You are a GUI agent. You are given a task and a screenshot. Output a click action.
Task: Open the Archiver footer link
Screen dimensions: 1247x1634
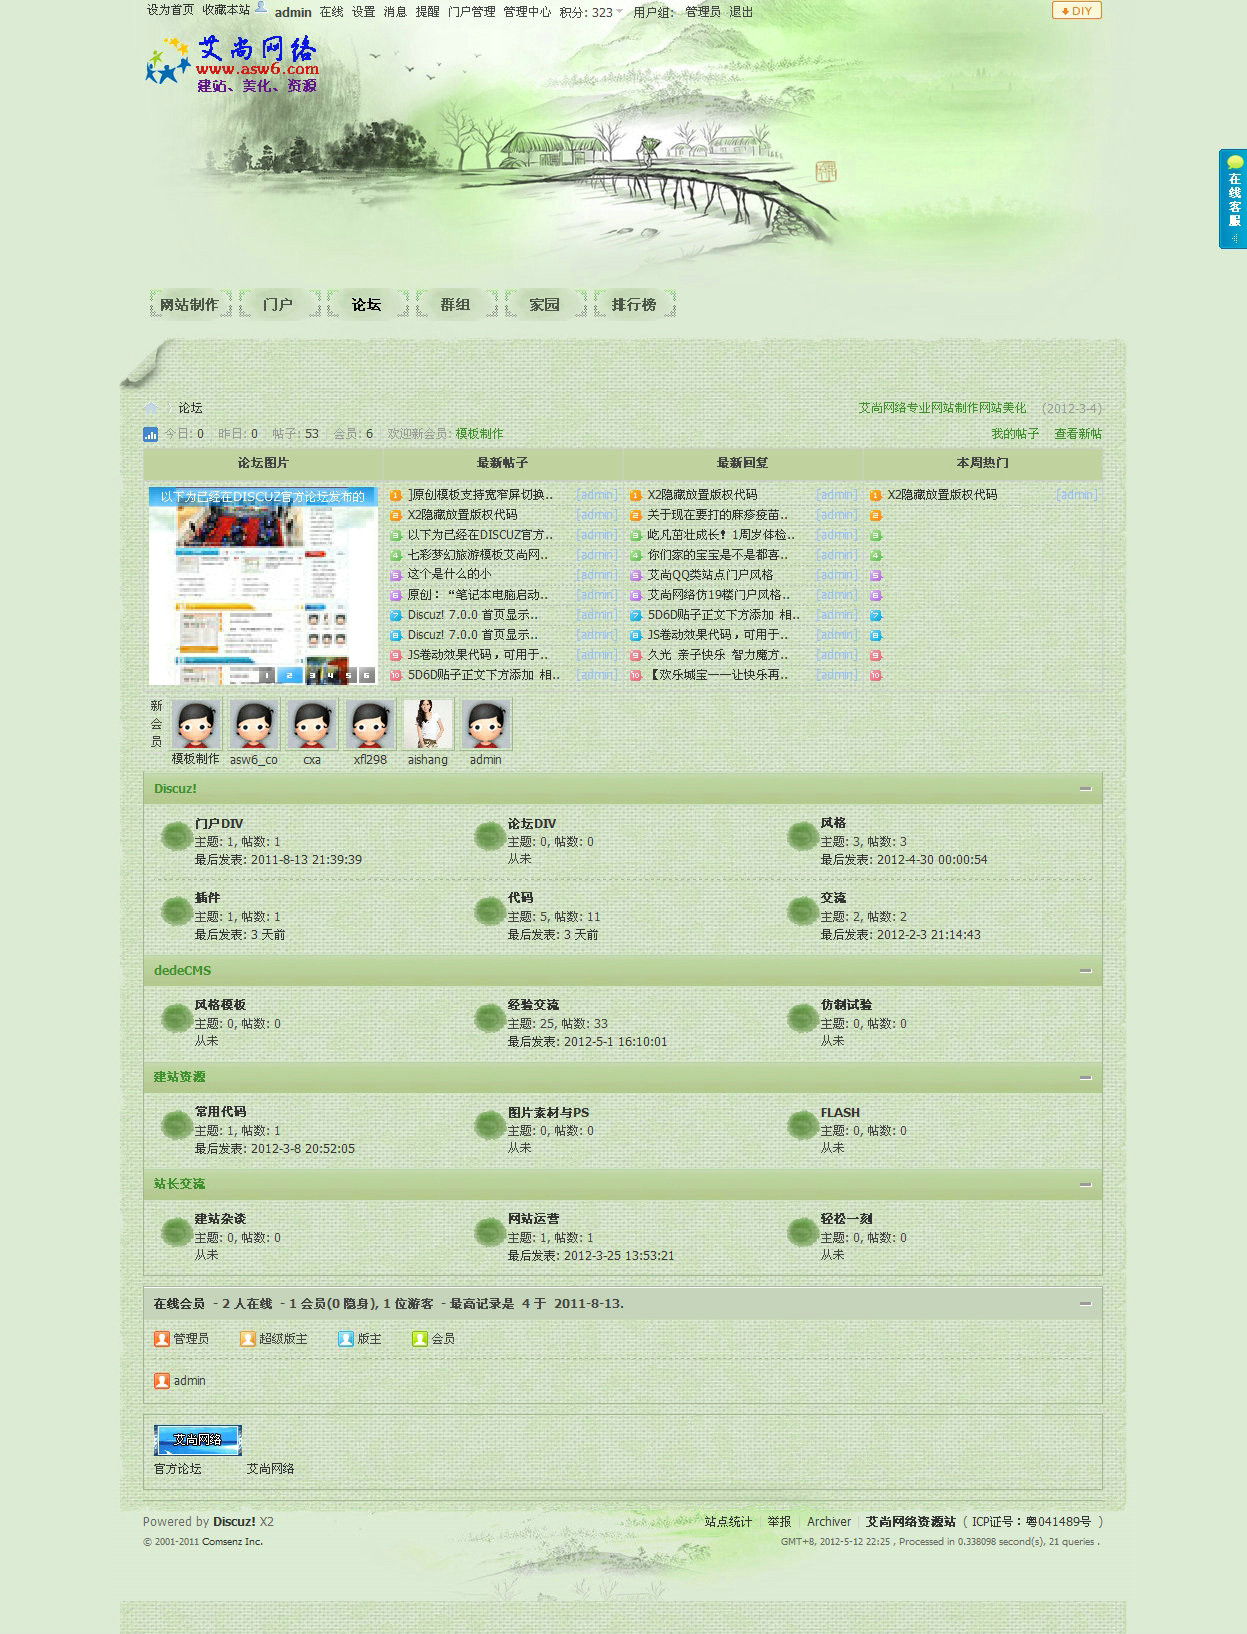(829, 1522)
